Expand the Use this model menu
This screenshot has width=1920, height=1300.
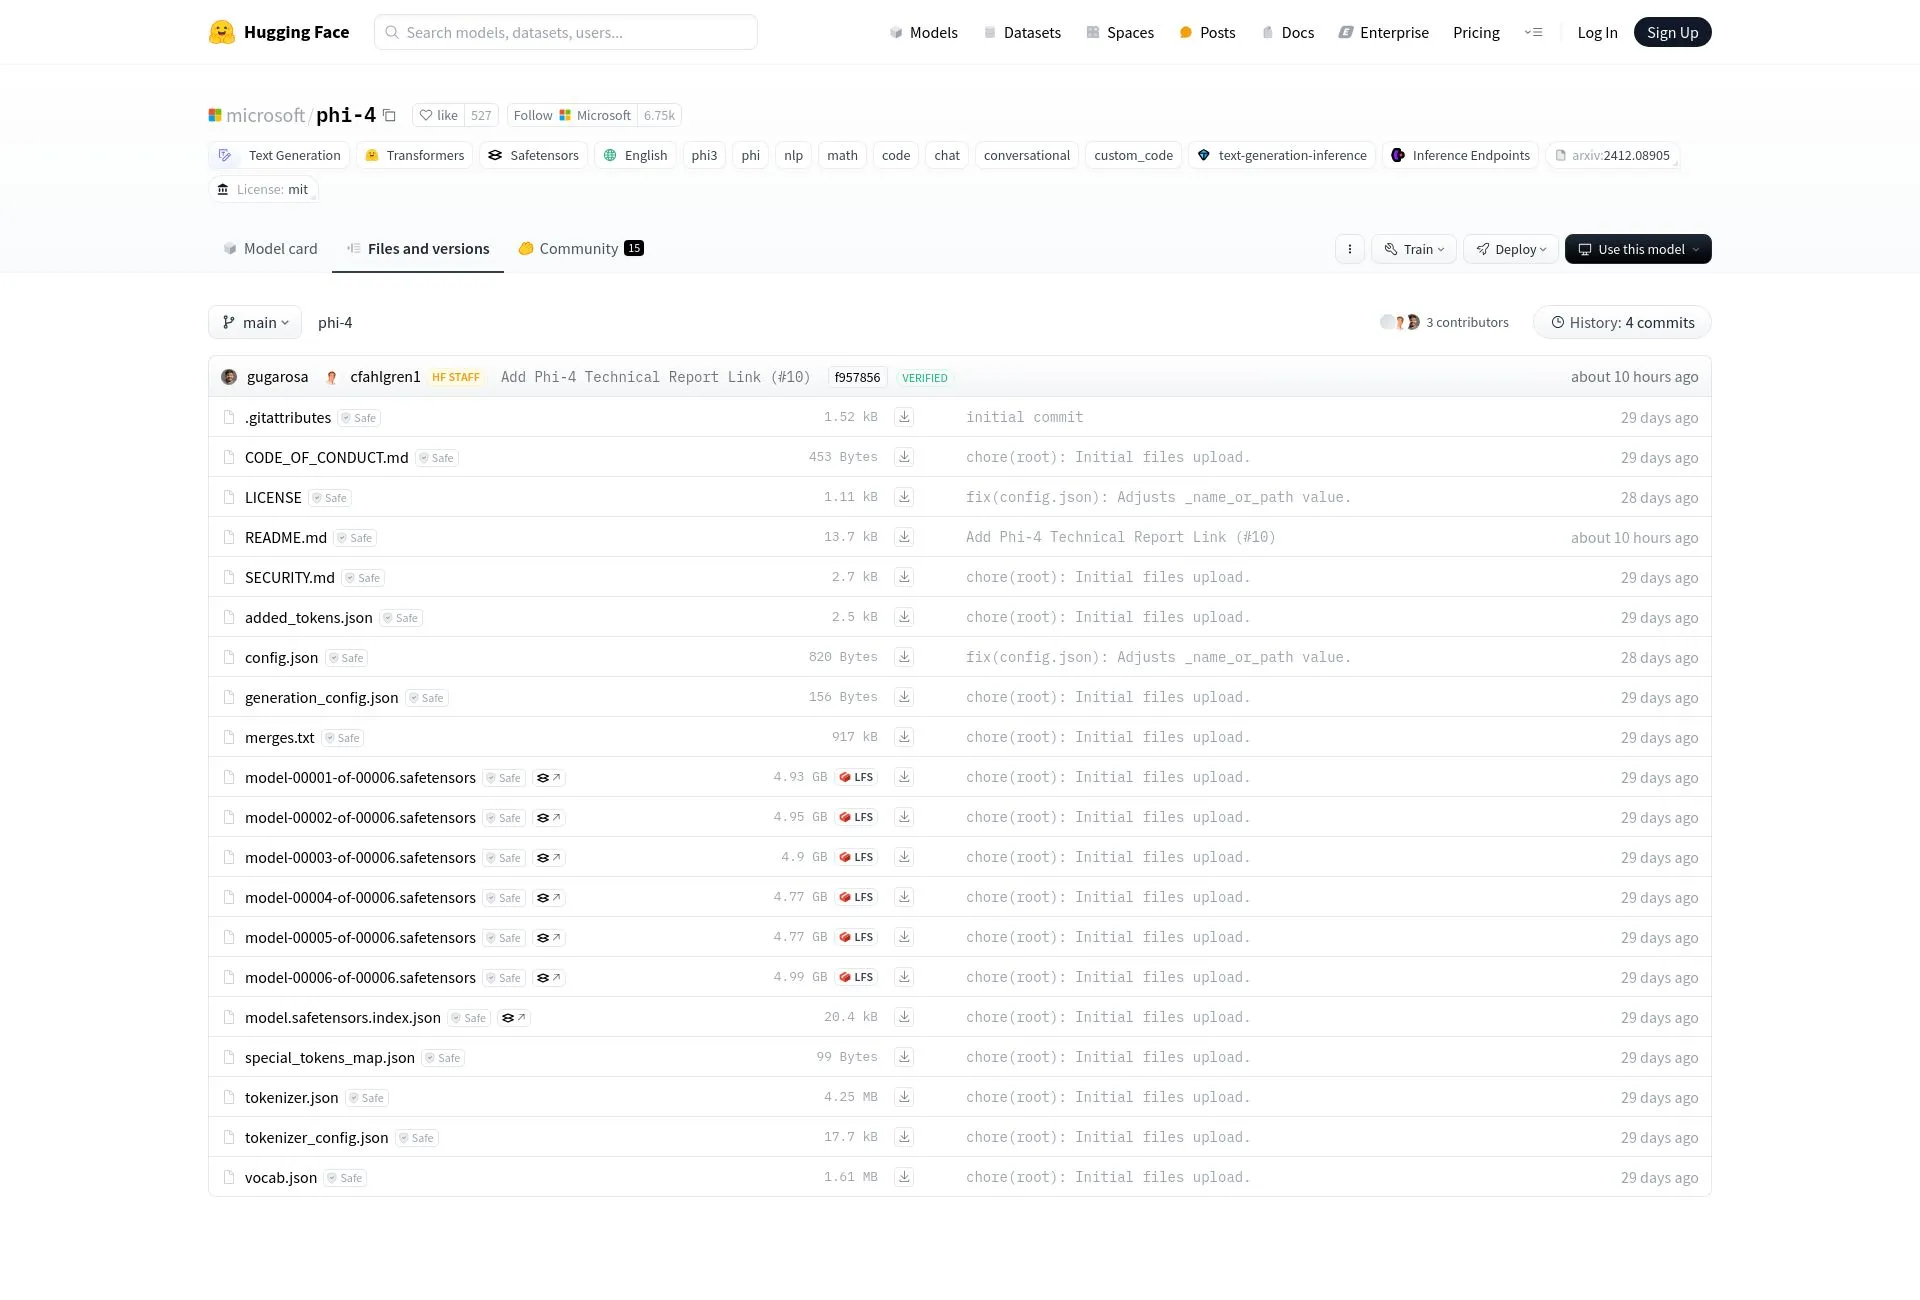(1638, 249)
